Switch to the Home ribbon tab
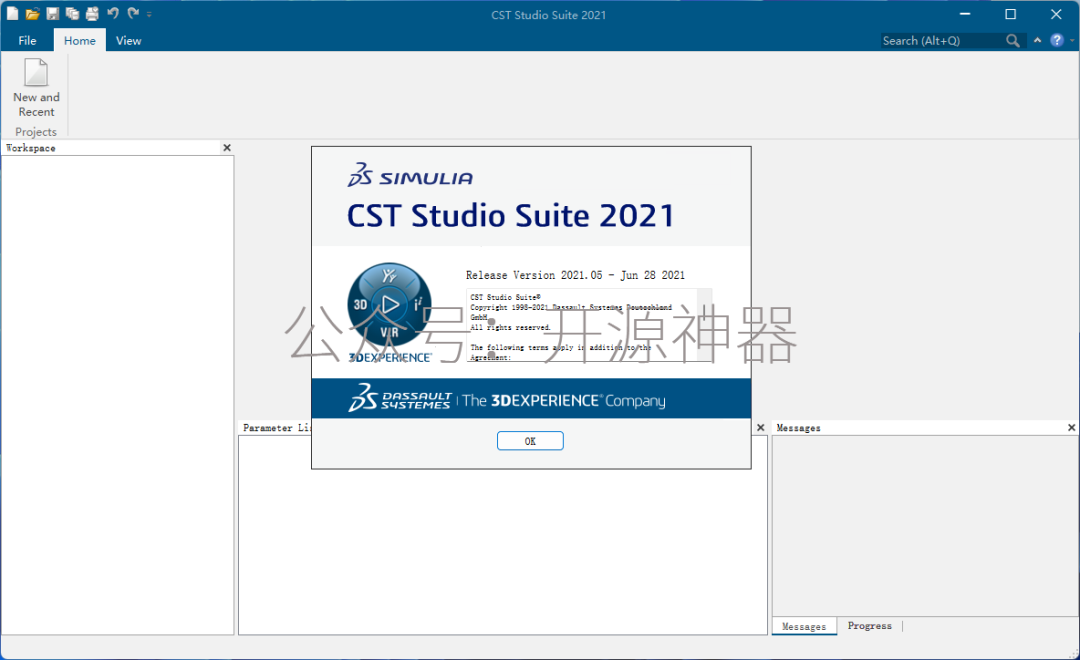Viewport: 1080px width, 660px height. click(x=80, y=41)
